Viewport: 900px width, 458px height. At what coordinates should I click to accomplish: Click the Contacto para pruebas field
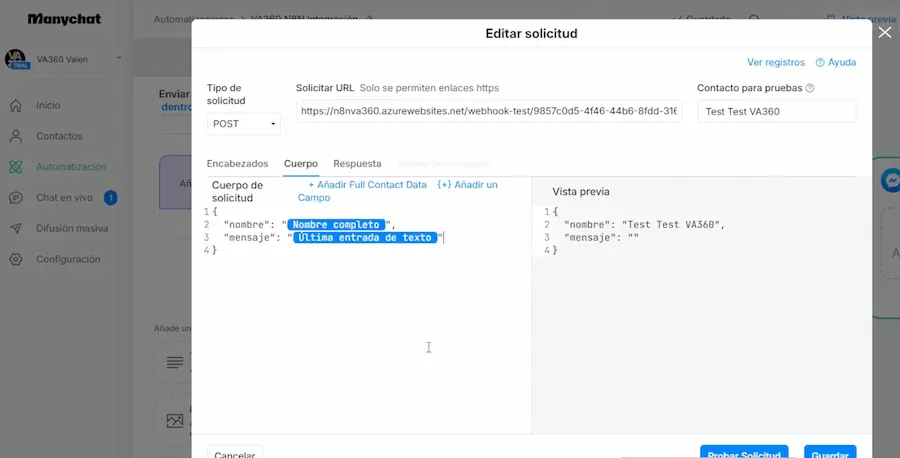(x=777, y=111)
